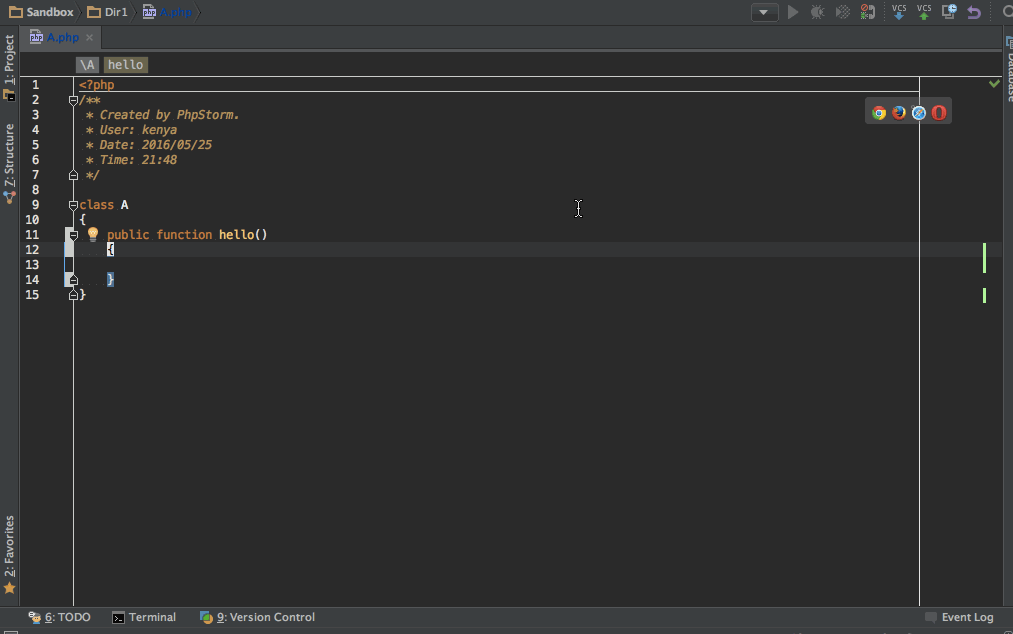Click the Event Log speech-bubble icon
The height and width of the screenshot is (634, 1013).
point(931,617)
